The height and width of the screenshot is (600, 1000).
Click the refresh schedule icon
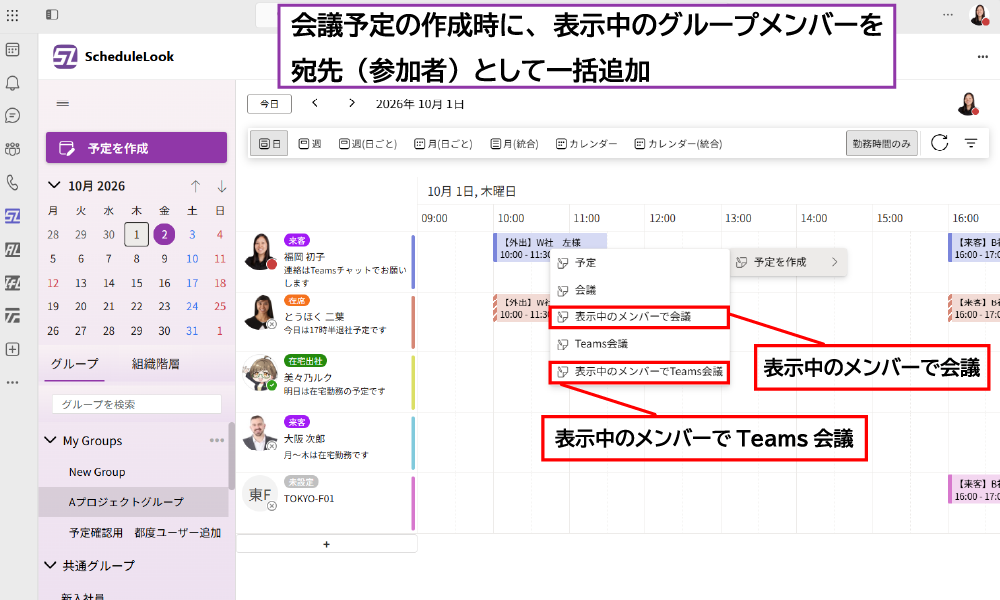point(939,143)
